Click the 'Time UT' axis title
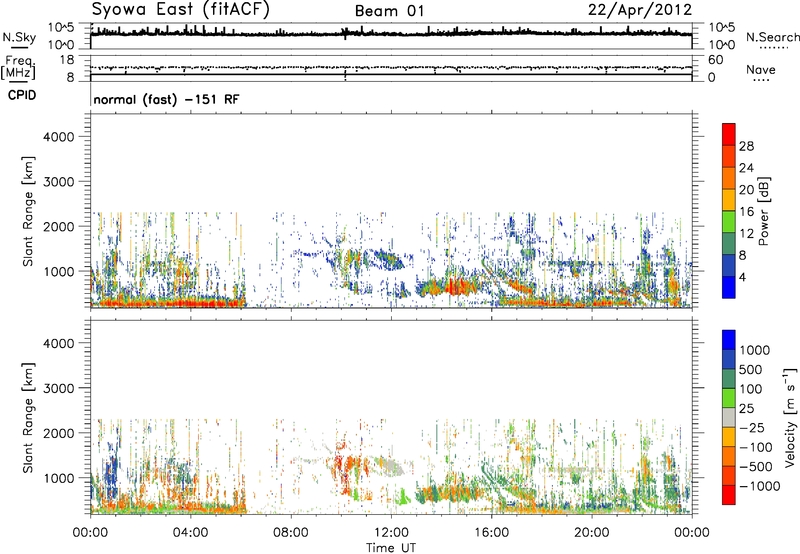800x554 pixels. click(391, 548)
